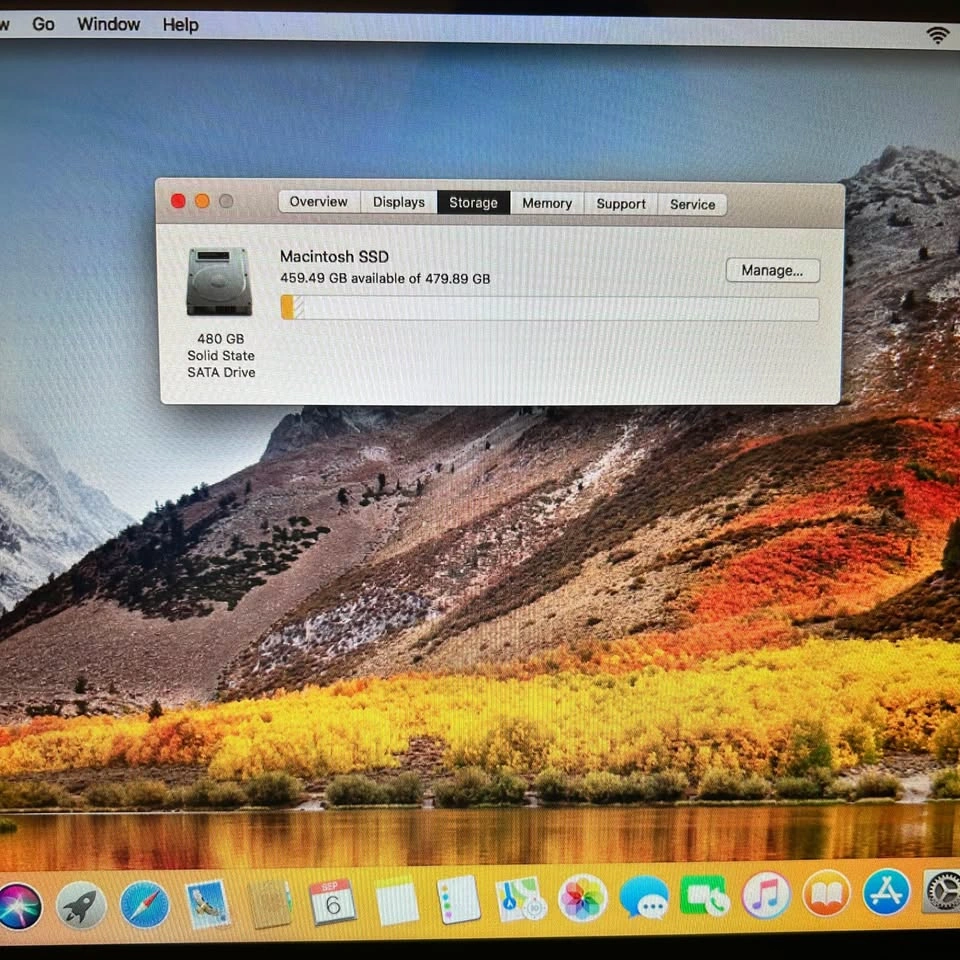Select the Storage tab

(x=473, y=203)
